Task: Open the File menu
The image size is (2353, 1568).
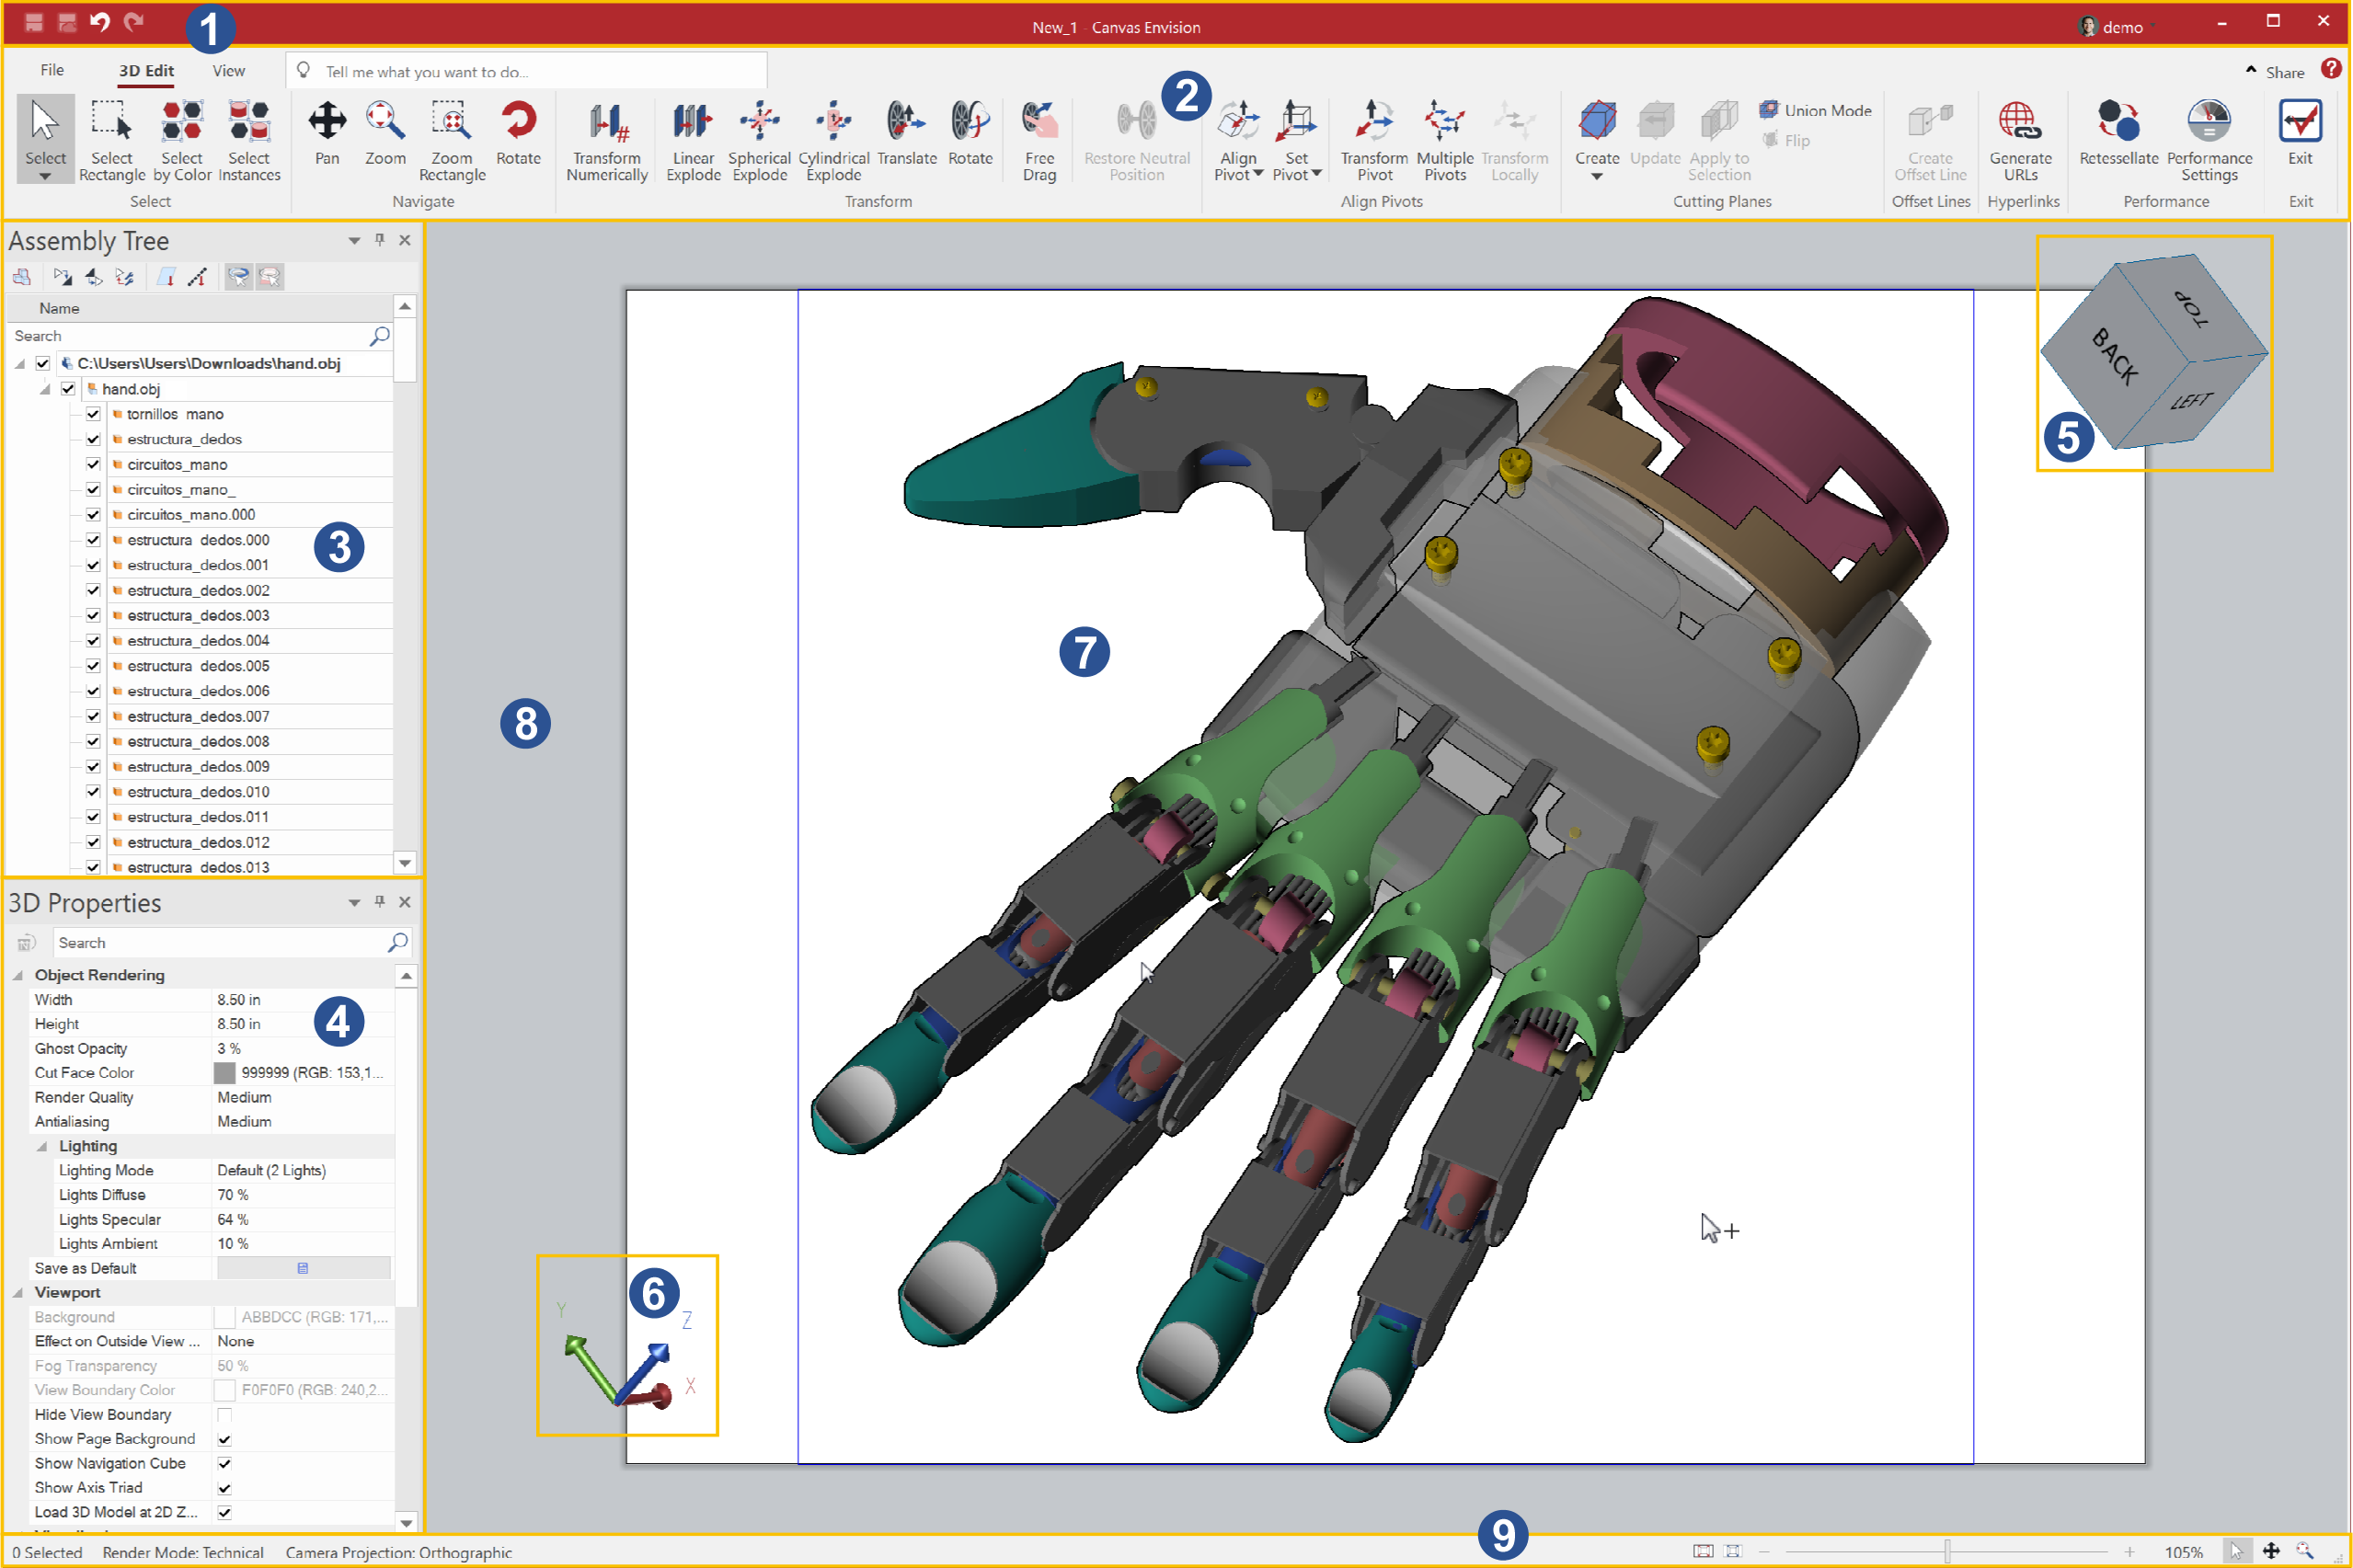Action: pos(52,70)
